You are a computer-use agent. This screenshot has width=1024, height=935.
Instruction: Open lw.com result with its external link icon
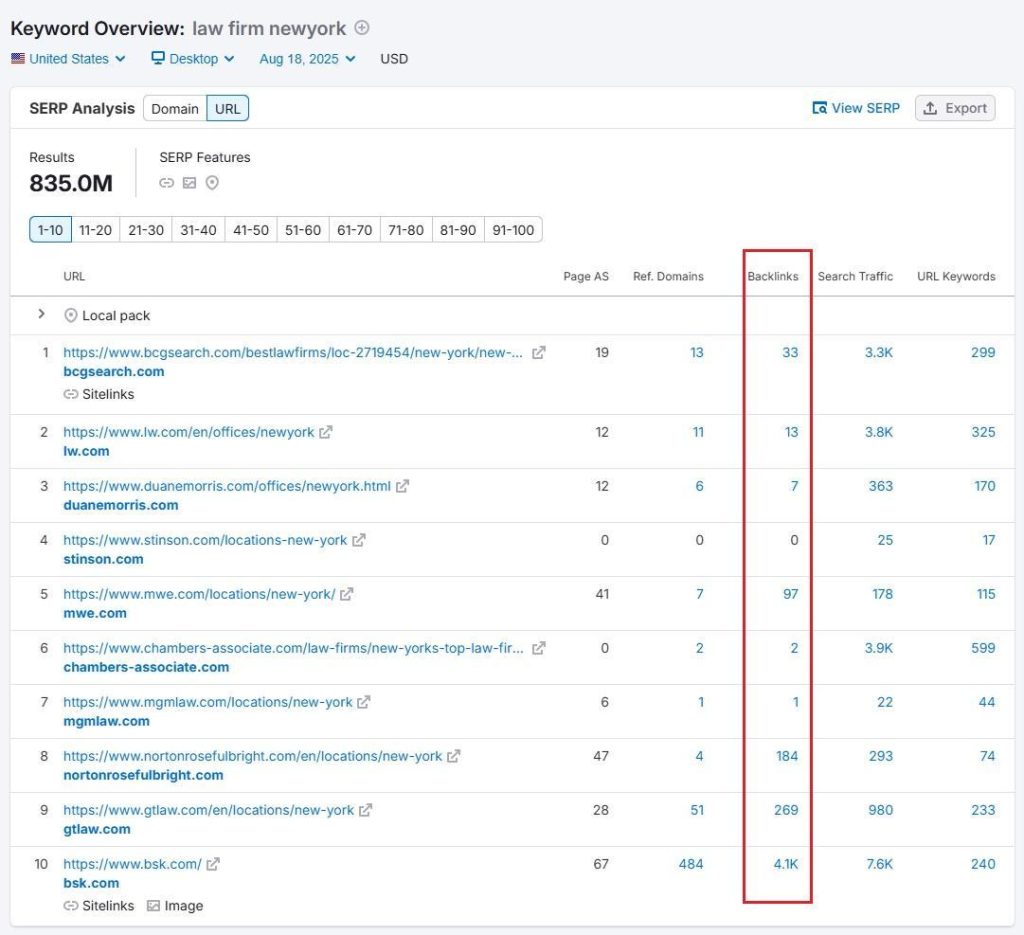(327, 432)
